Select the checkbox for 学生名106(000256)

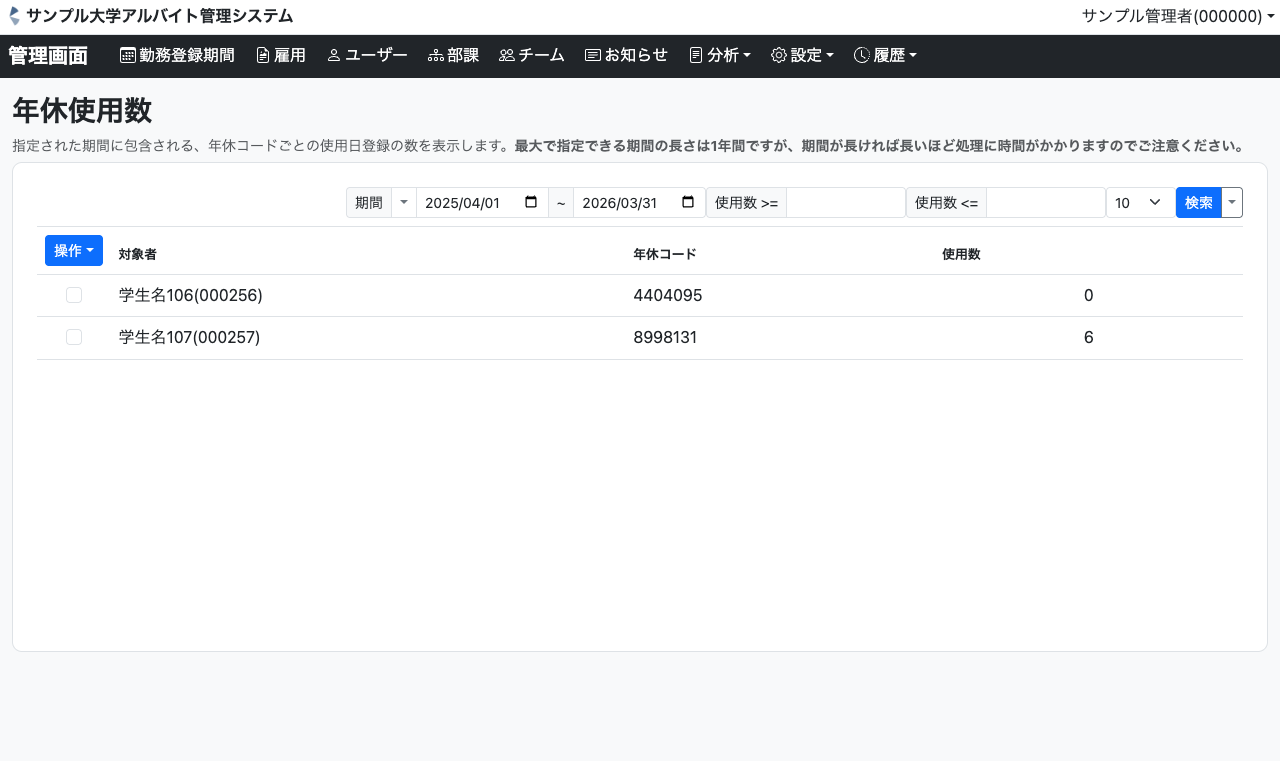74,295
